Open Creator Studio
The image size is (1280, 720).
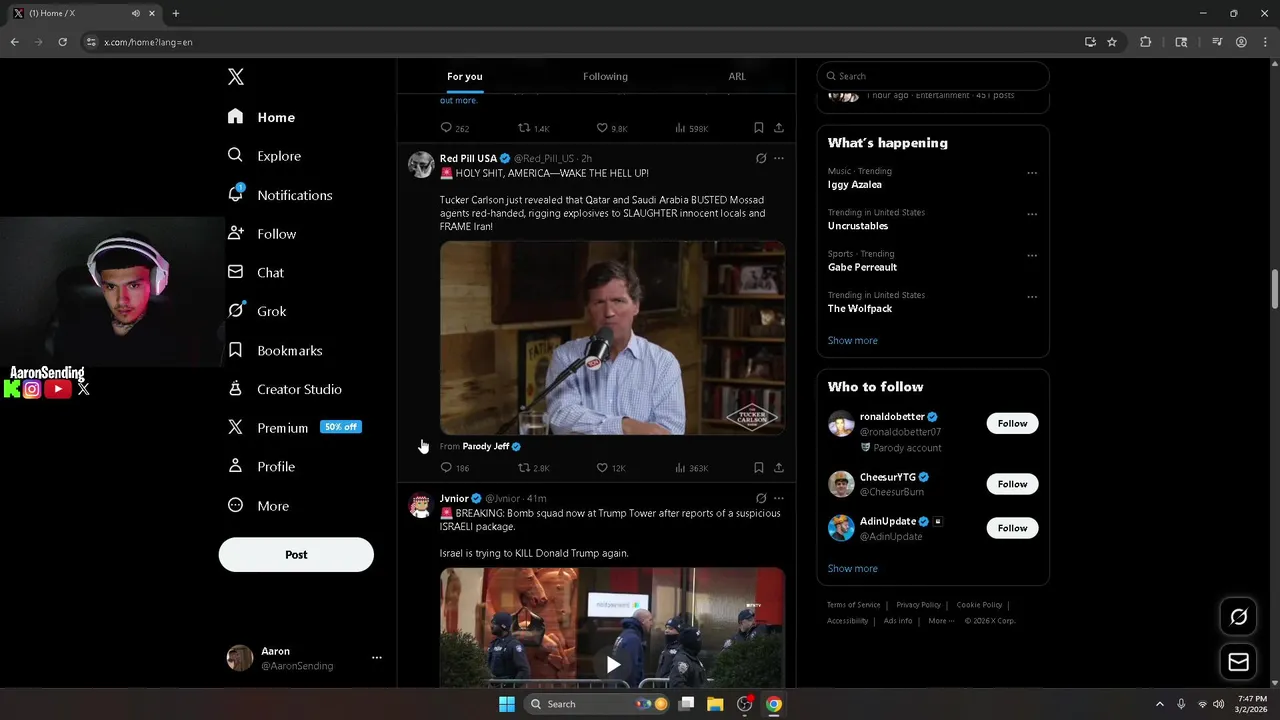[284, 390]
